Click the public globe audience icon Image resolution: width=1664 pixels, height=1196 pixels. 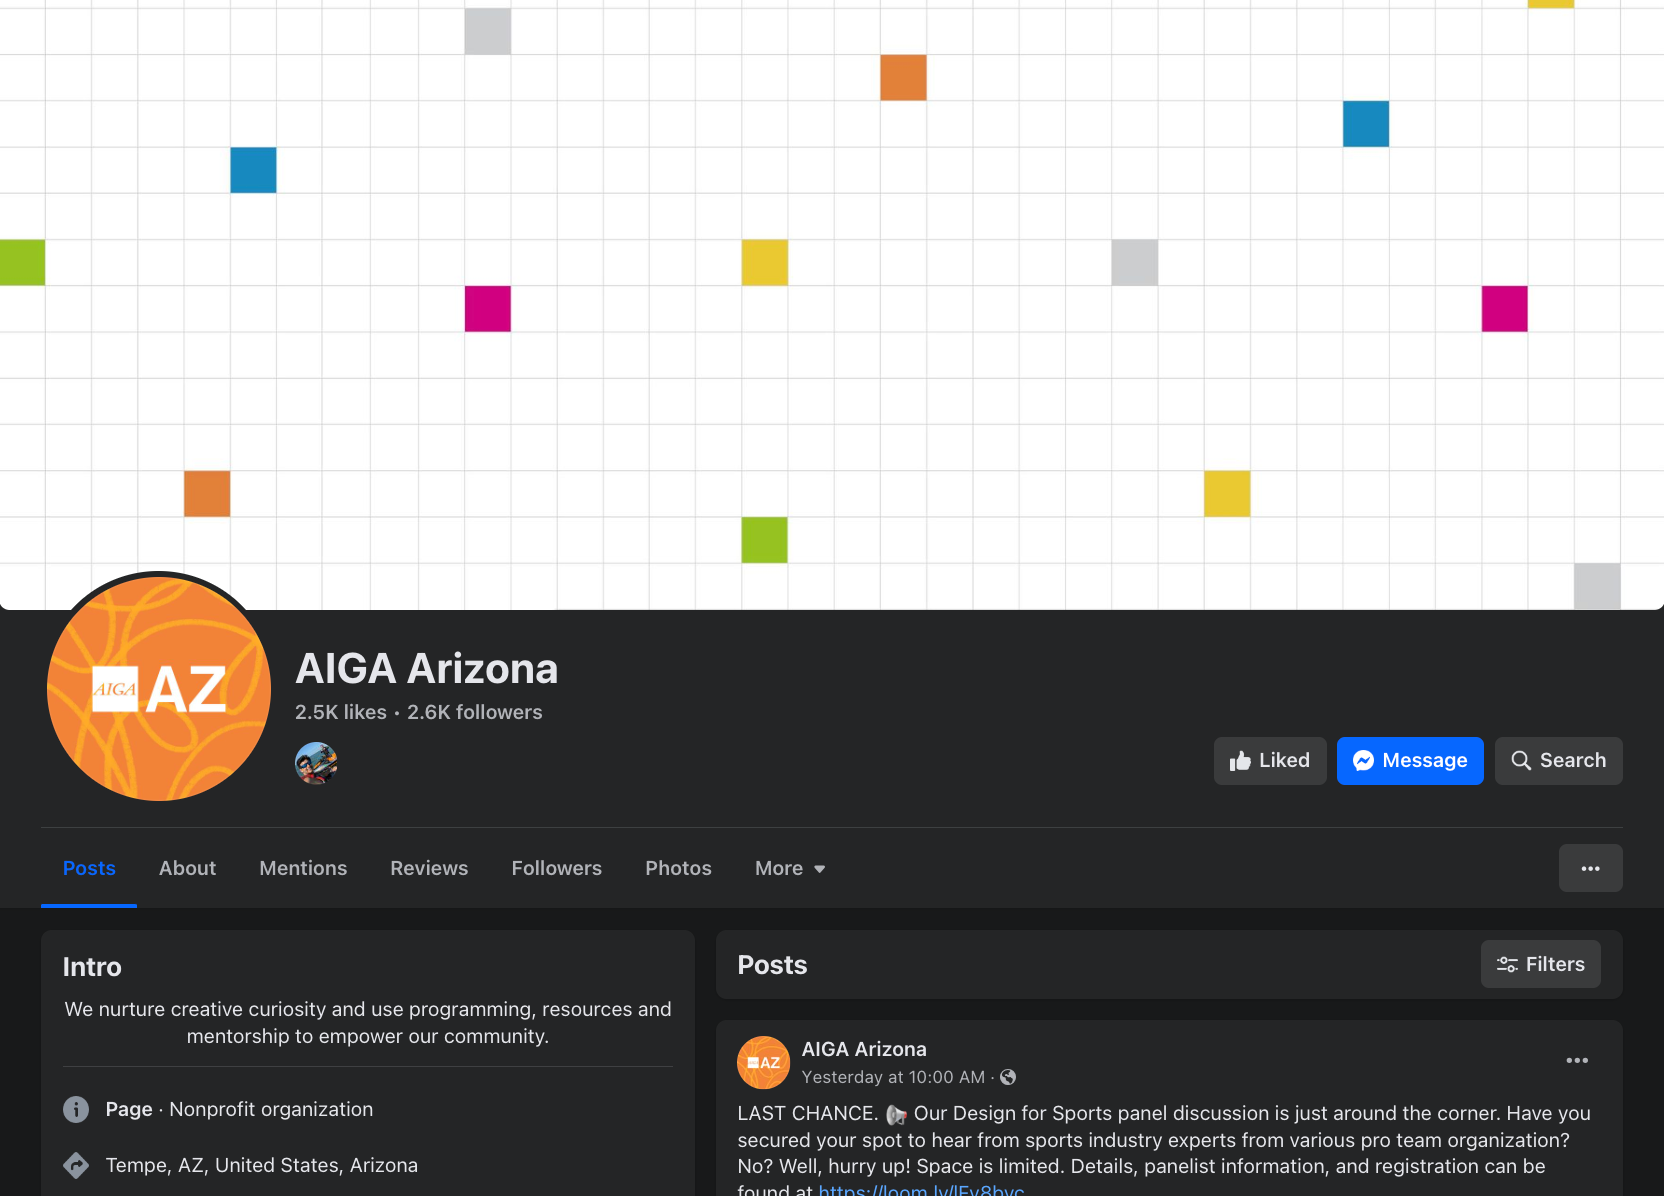1008,1077
